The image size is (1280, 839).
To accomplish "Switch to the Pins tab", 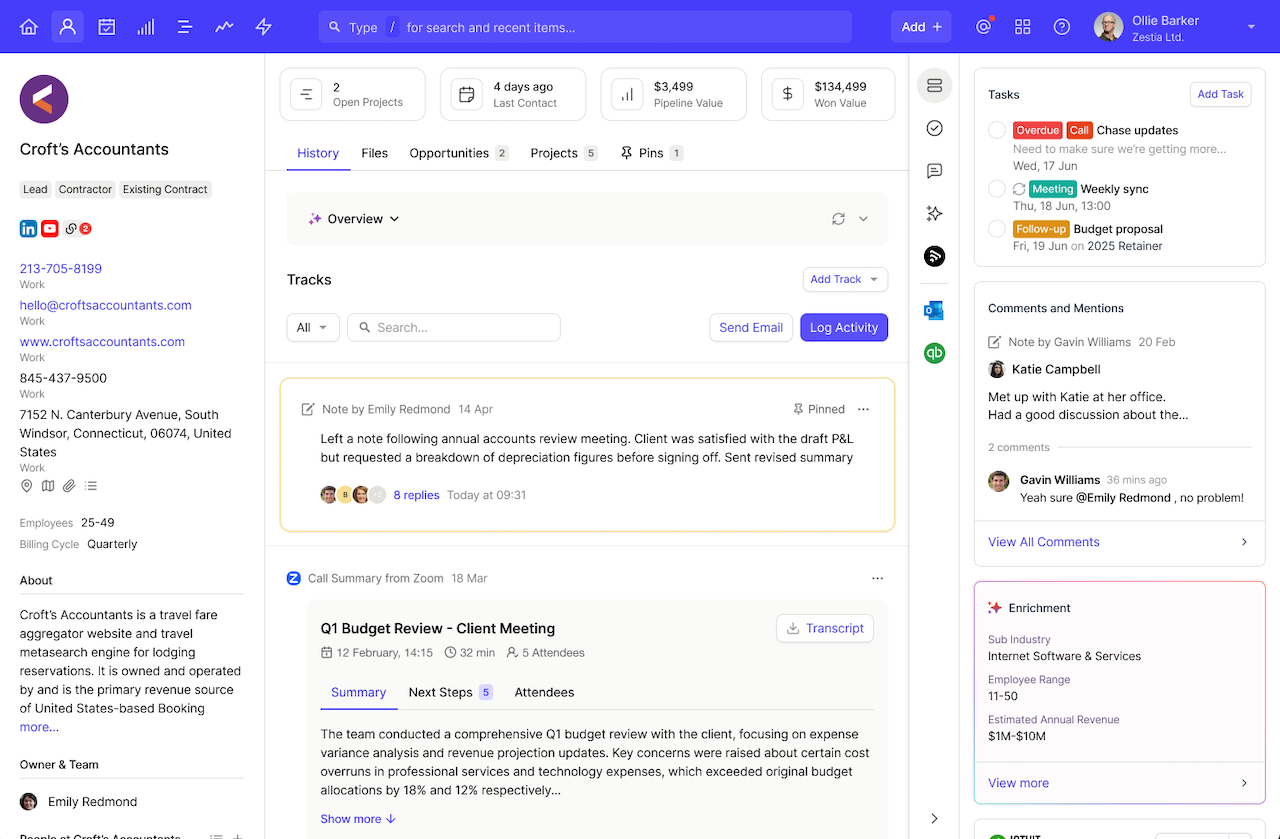I will pyautogui.click(x=651, y=153).
